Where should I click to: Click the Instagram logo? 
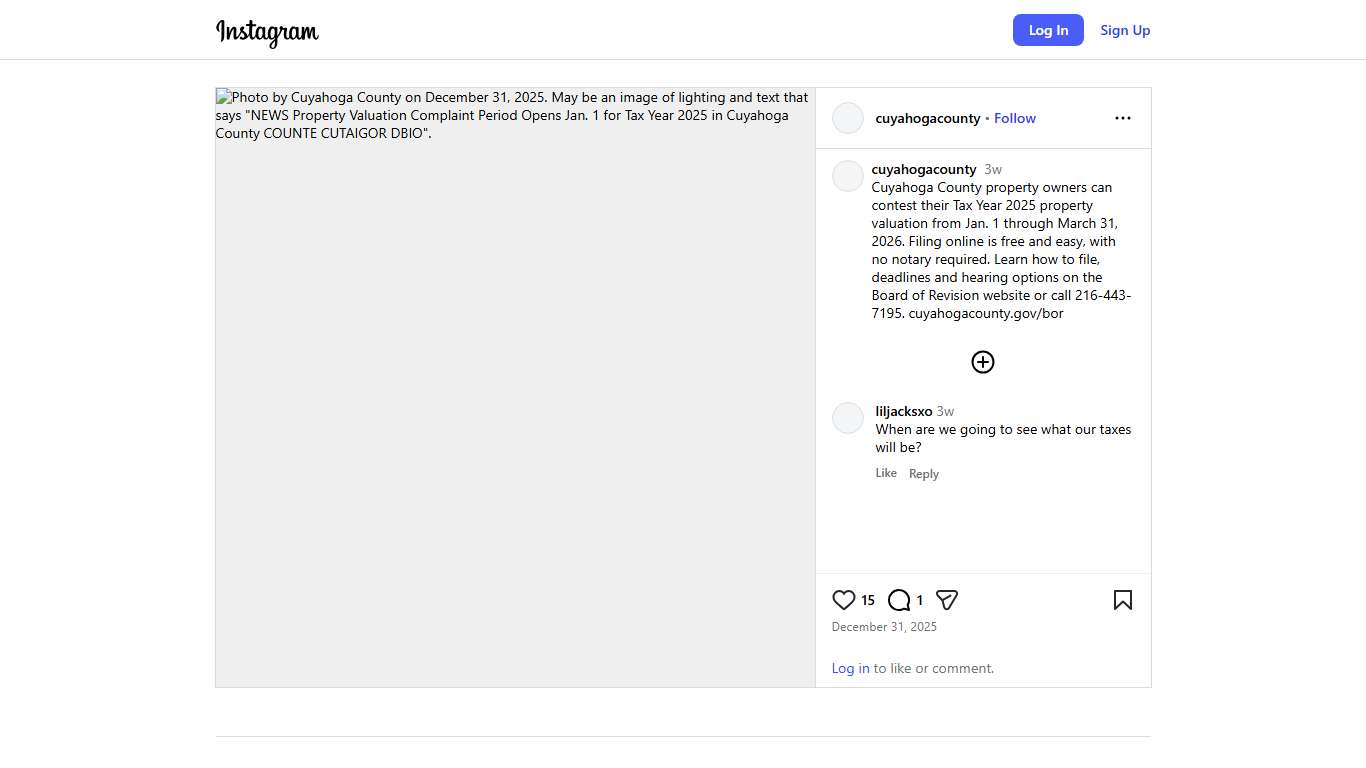(267, 31)
